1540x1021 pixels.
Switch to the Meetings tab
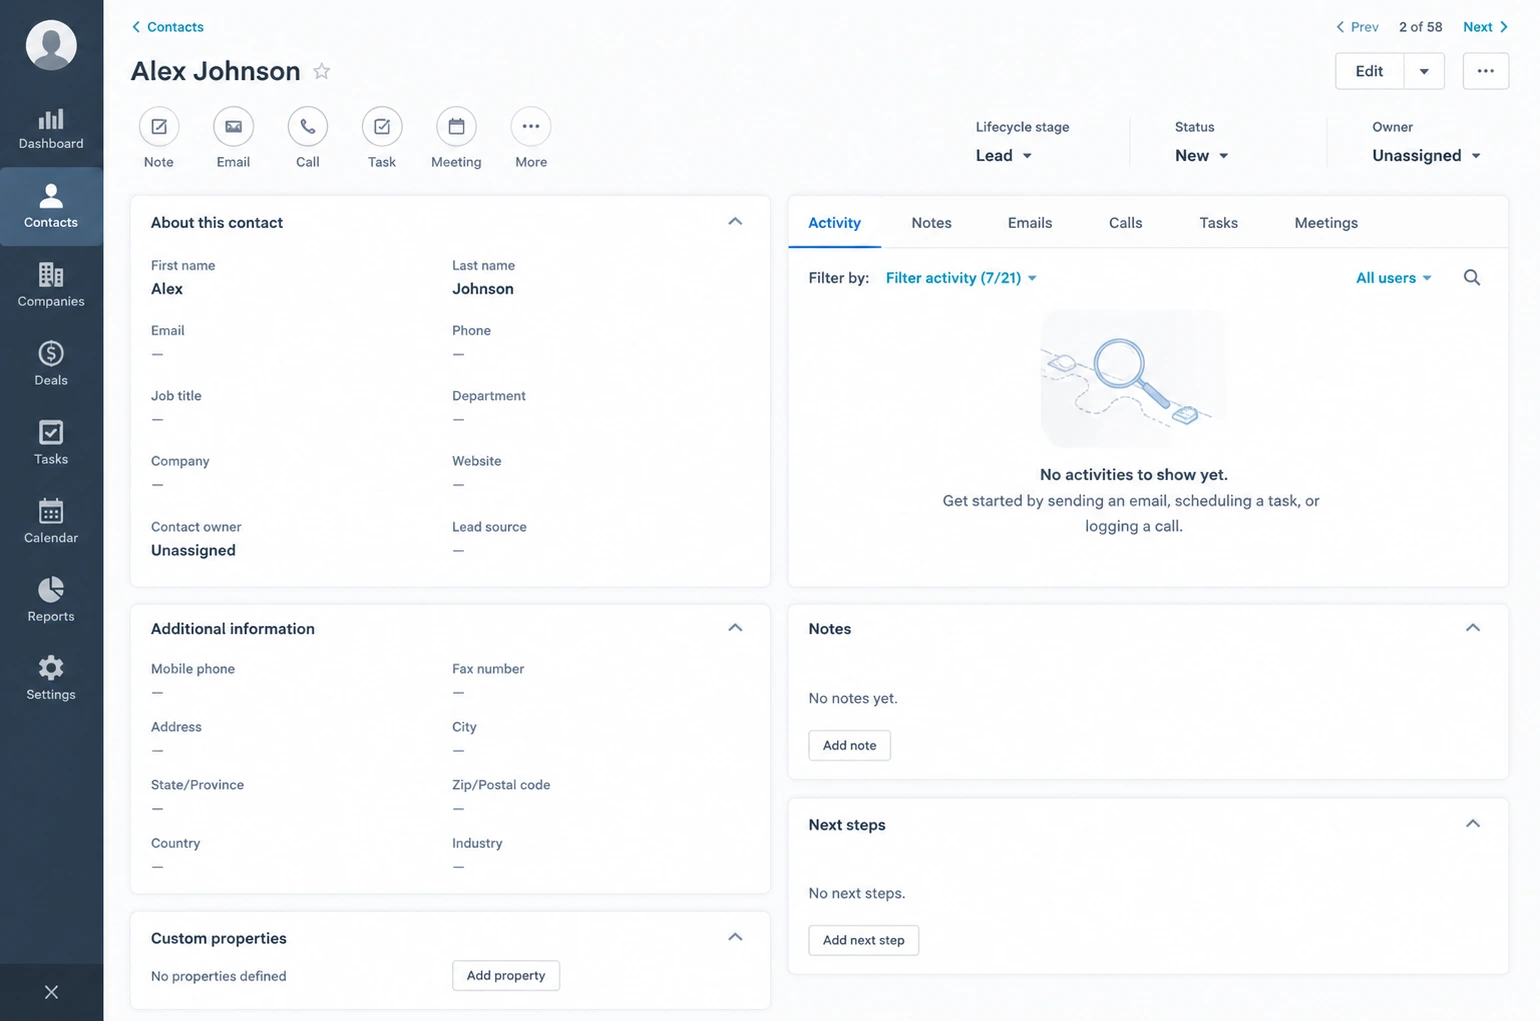(1326, 223)
